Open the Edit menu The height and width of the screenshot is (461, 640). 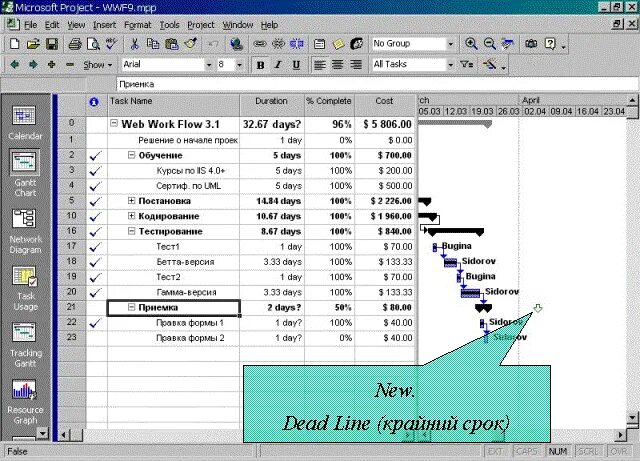(52, 25)
